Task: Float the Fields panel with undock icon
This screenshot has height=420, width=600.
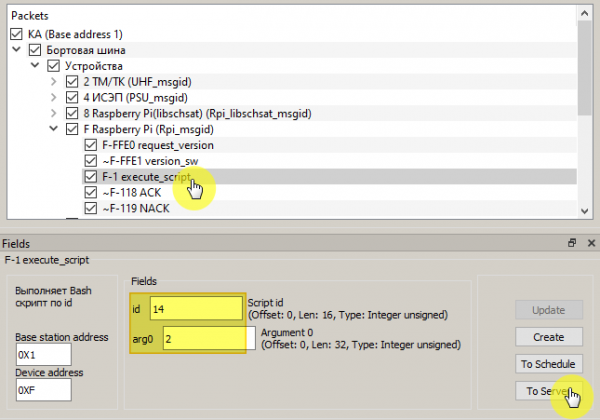Action: tap(573, 243)
